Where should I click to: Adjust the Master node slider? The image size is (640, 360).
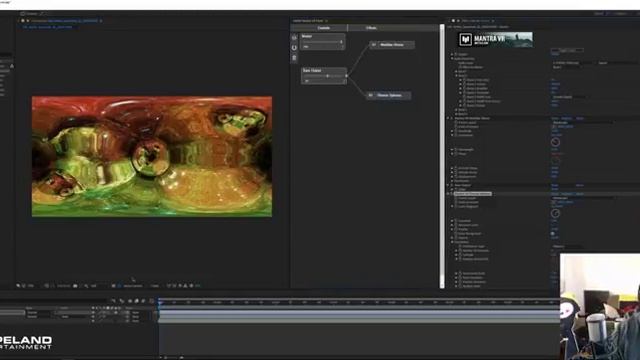322,41
